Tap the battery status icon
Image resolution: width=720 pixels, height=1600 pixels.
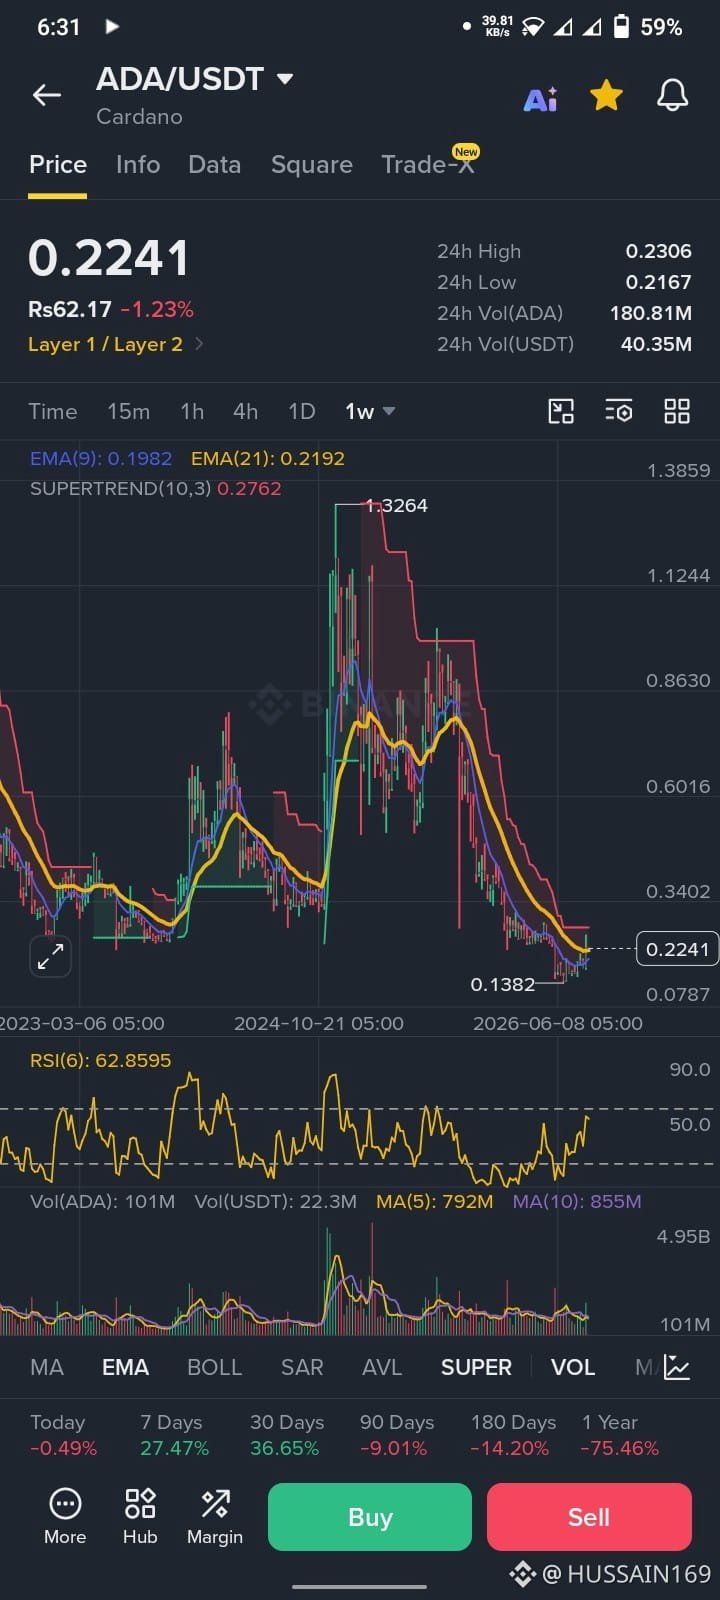pos(621,27)
